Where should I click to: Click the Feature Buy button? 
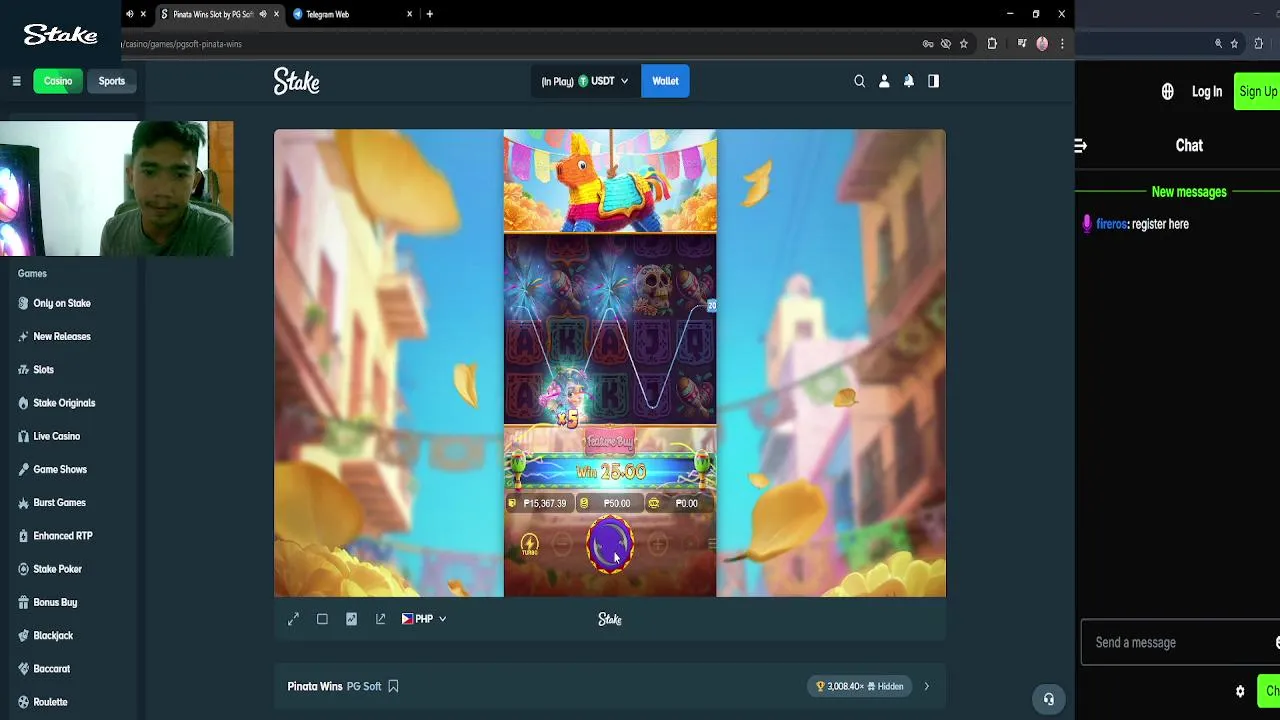tap(610, 441)
